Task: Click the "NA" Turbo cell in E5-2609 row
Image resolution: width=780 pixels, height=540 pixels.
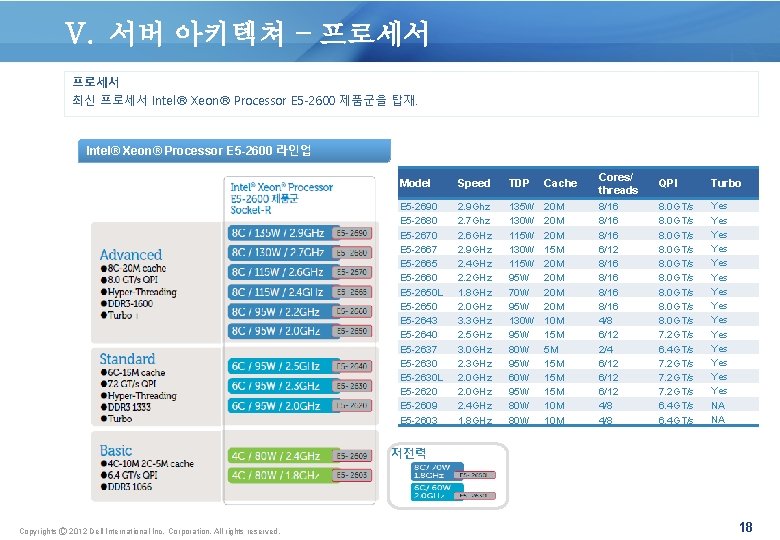Action: (718, 406)
